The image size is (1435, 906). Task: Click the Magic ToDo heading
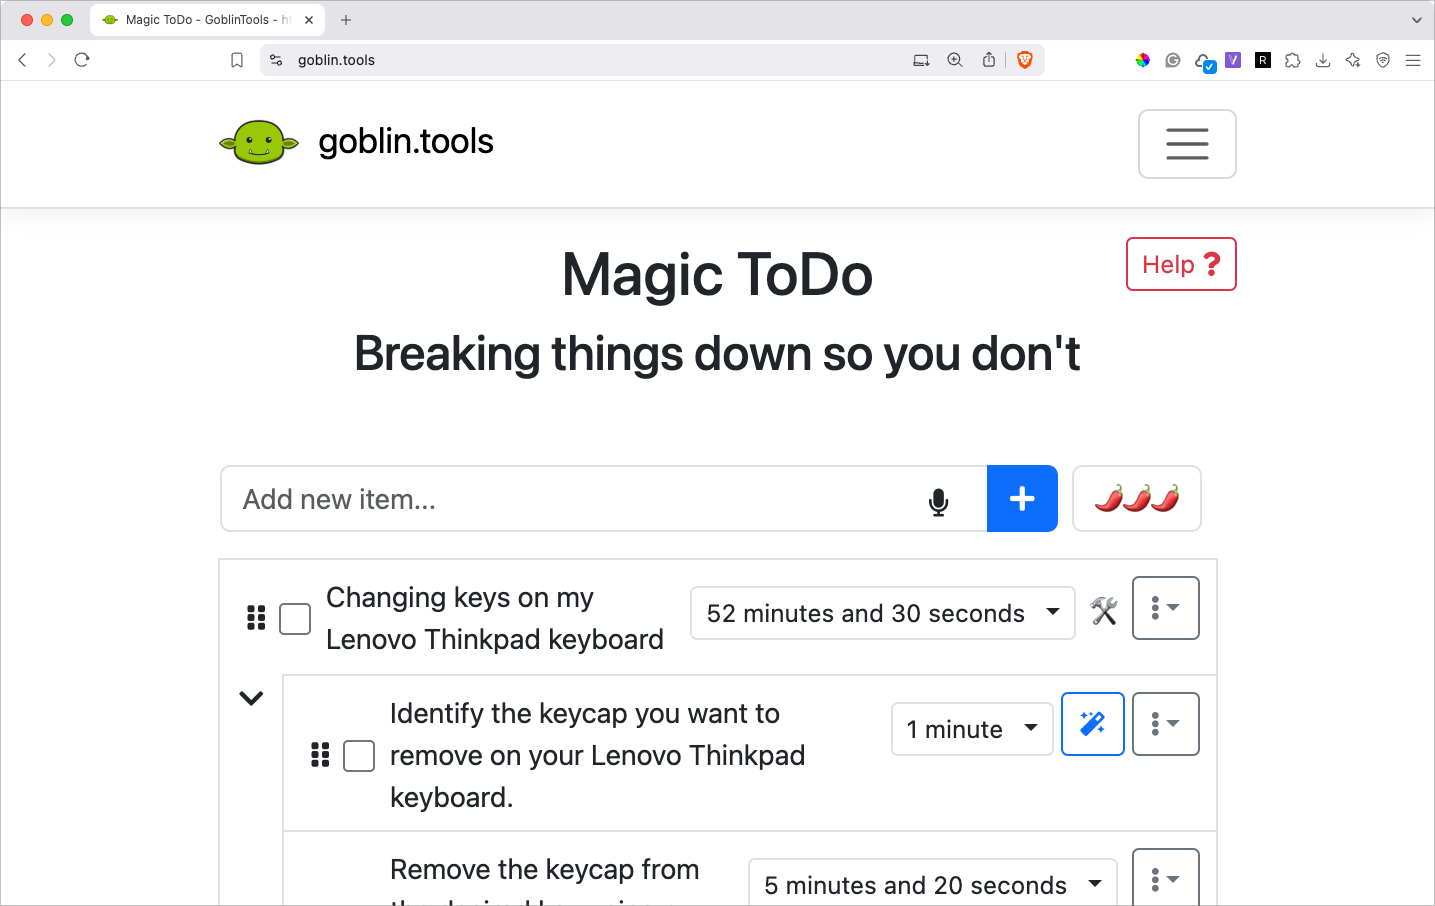coord(717,275)
